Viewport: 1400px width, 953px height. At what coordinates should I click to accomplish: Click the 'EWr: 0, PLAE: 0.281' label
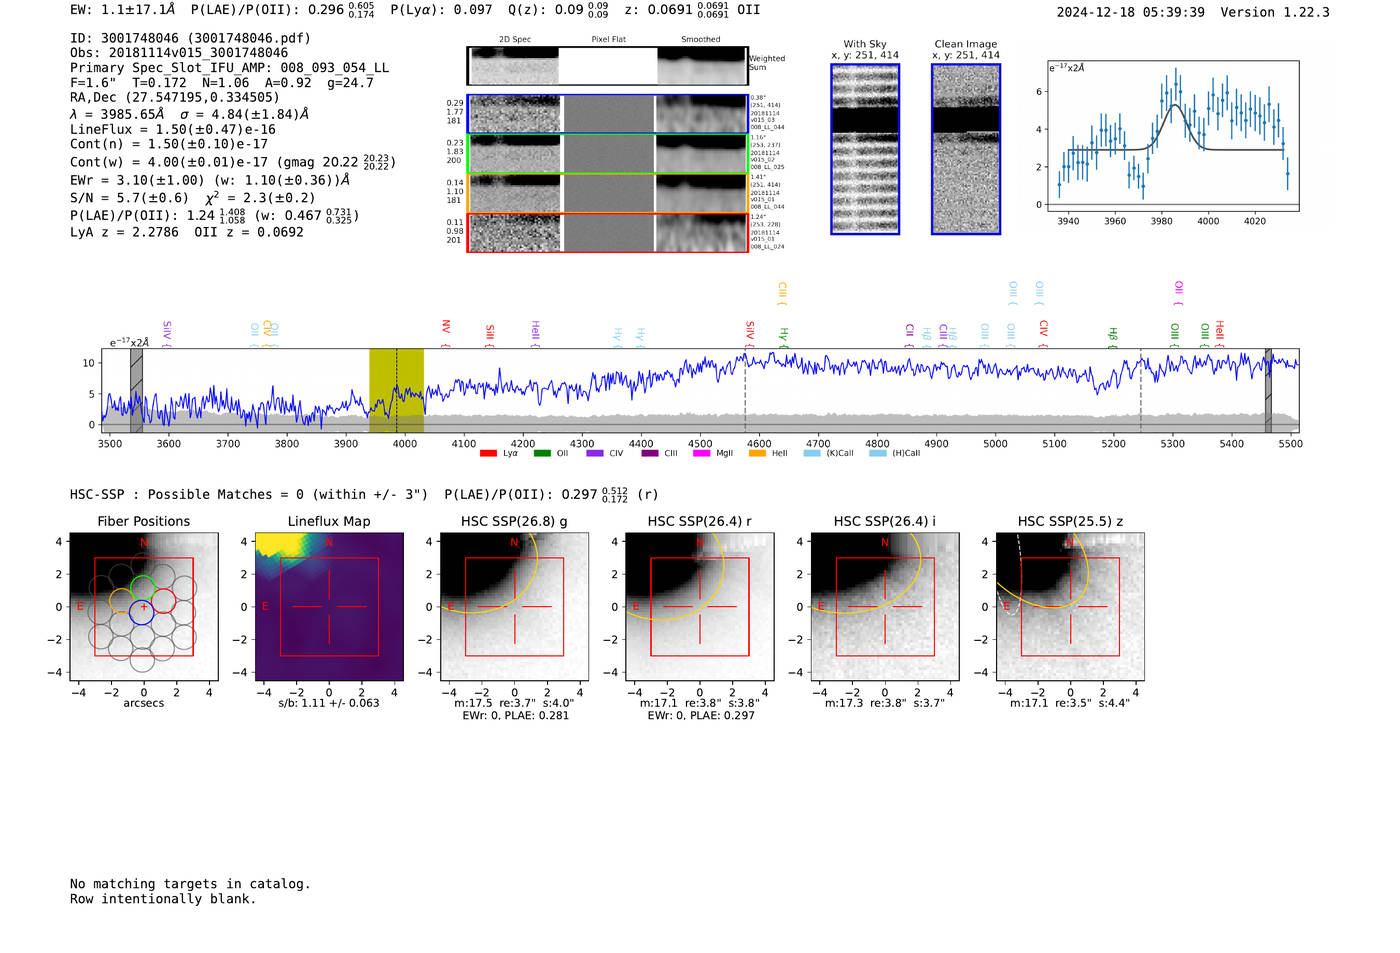[x=515, y=715]
